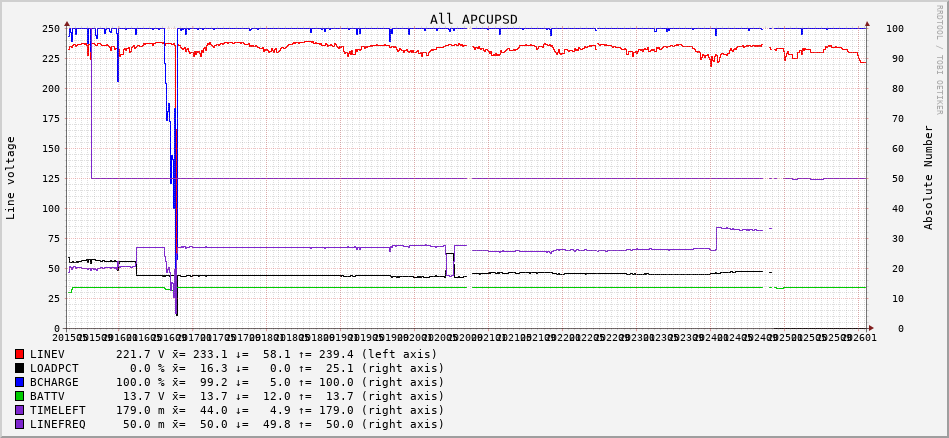
Task: Select the BCHARGE legend label
Action: point(54,382)
